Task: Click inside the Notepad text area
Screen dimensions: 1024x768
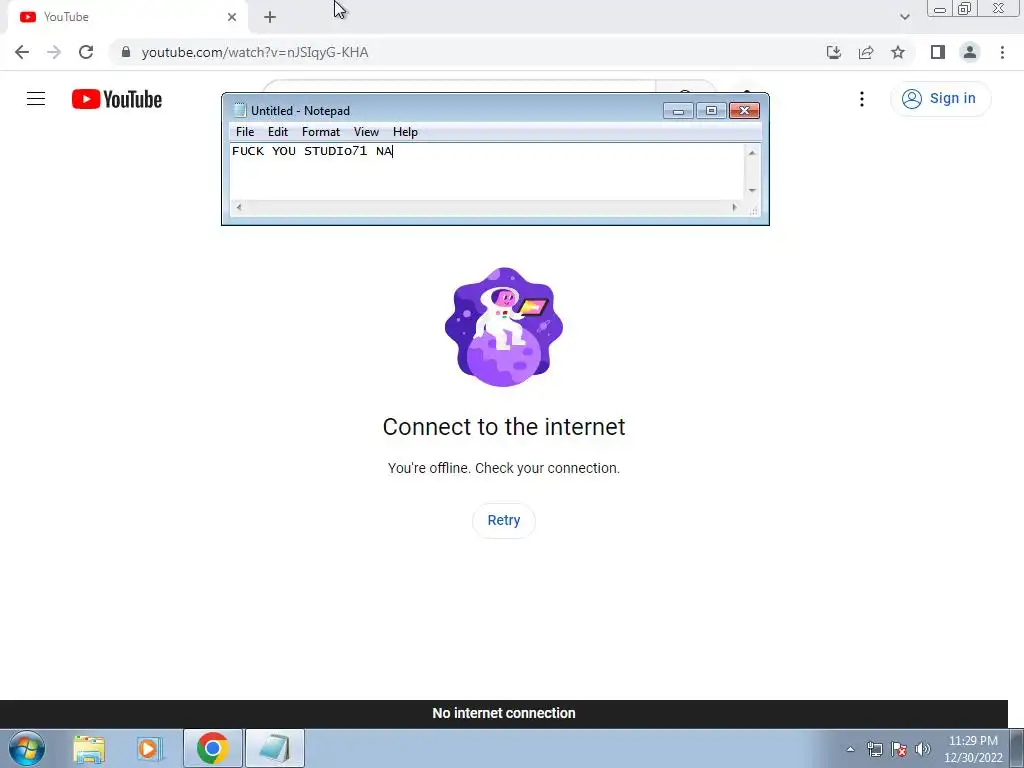Action: (487, 172)
